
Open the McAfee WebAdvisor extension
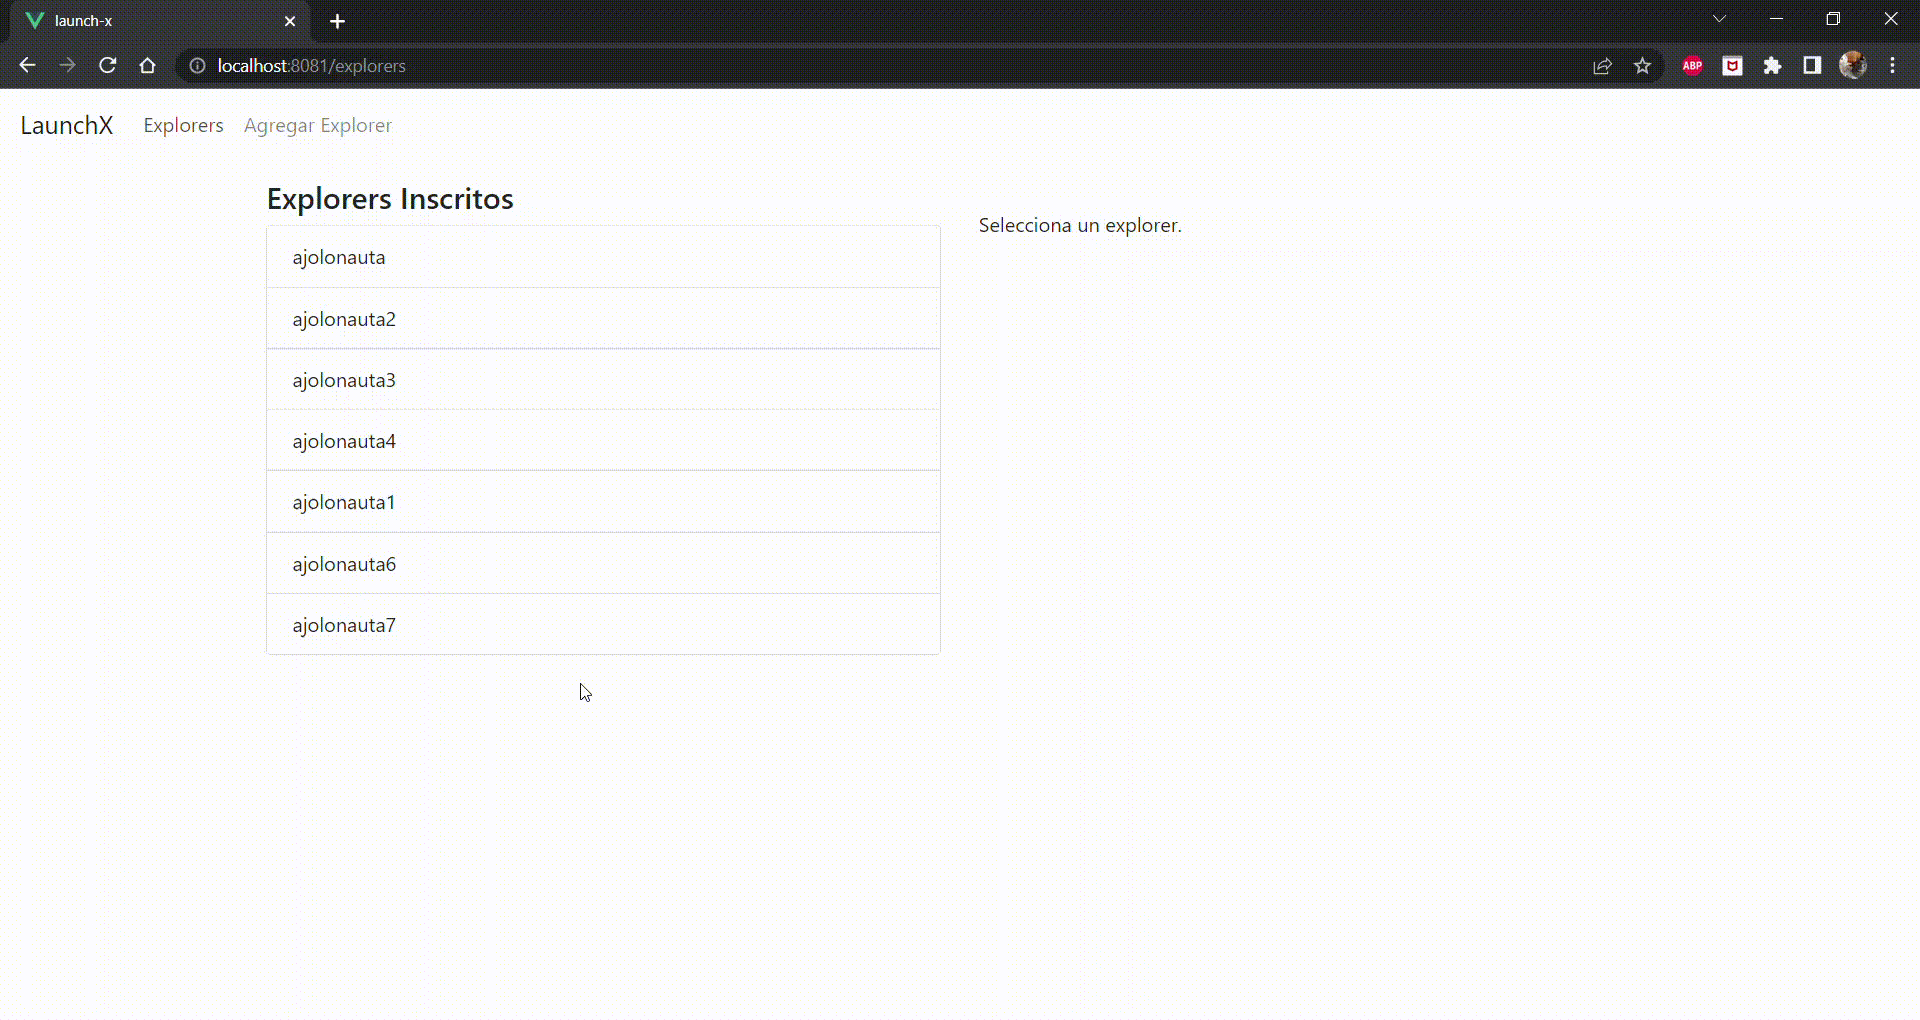tap(1733, 65)
